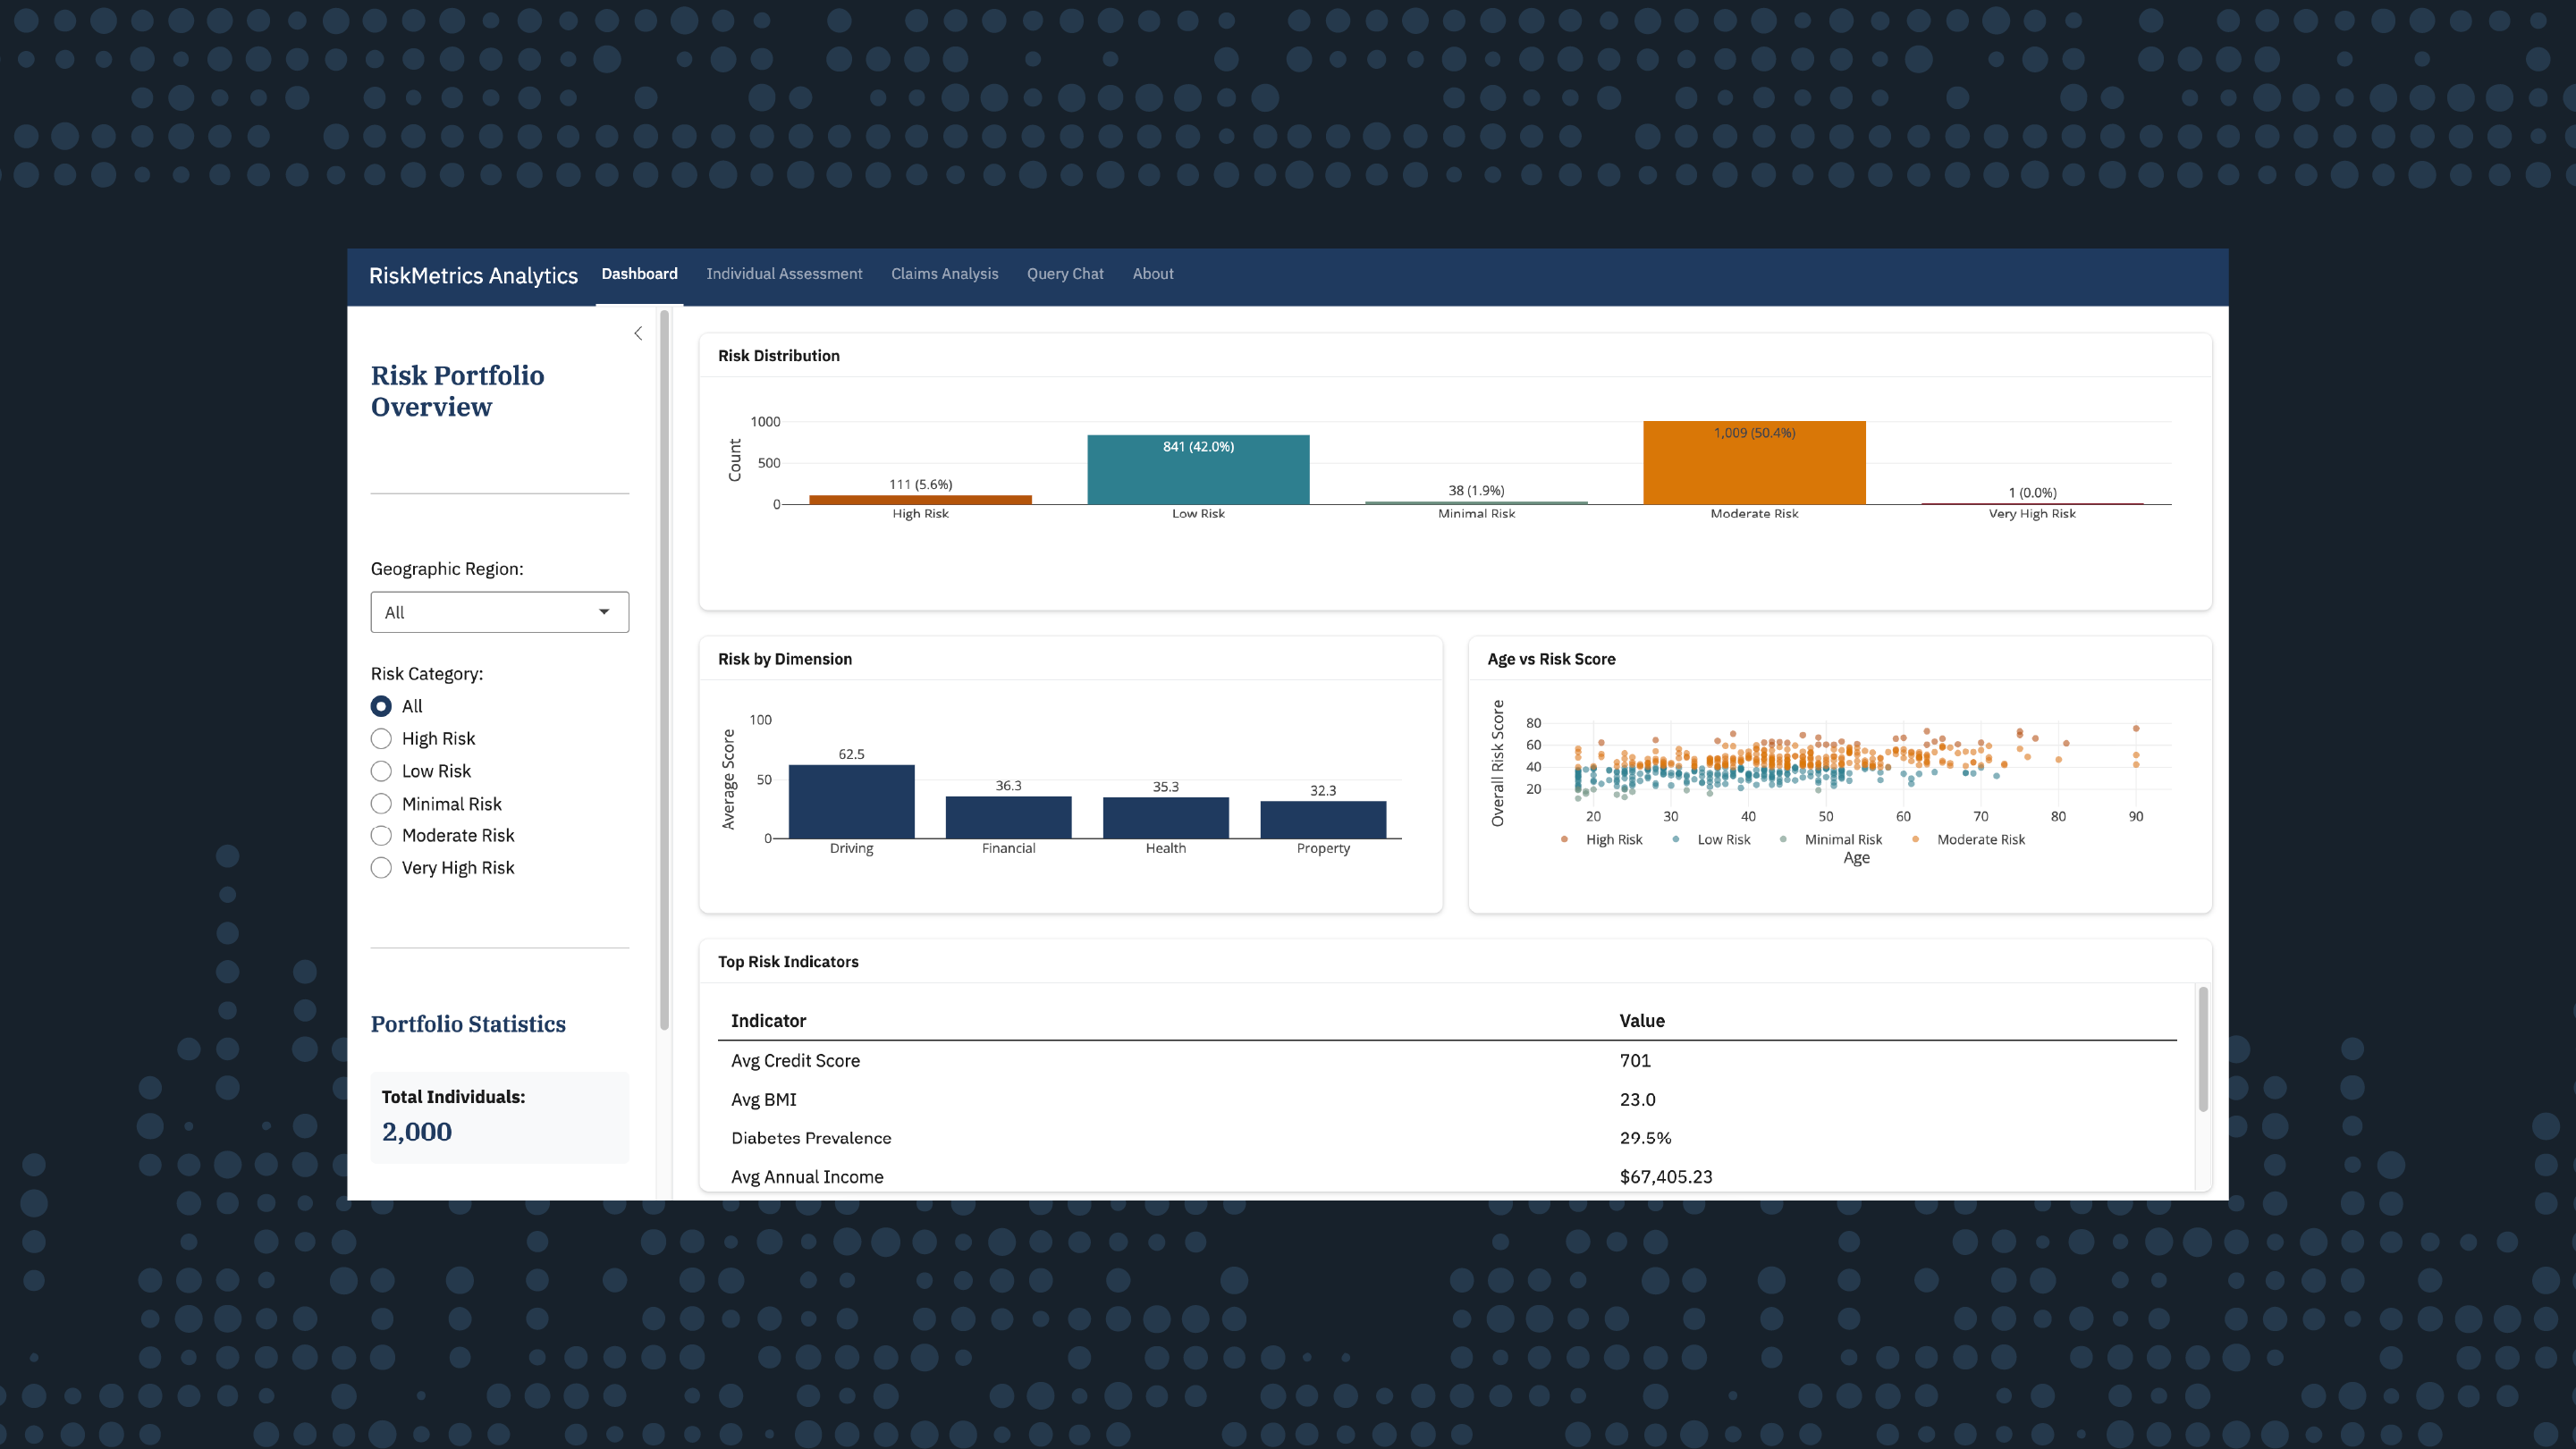Toggle Moderate Risk legend marker
This screenshot has height=1449, width=2576.
1915,840
